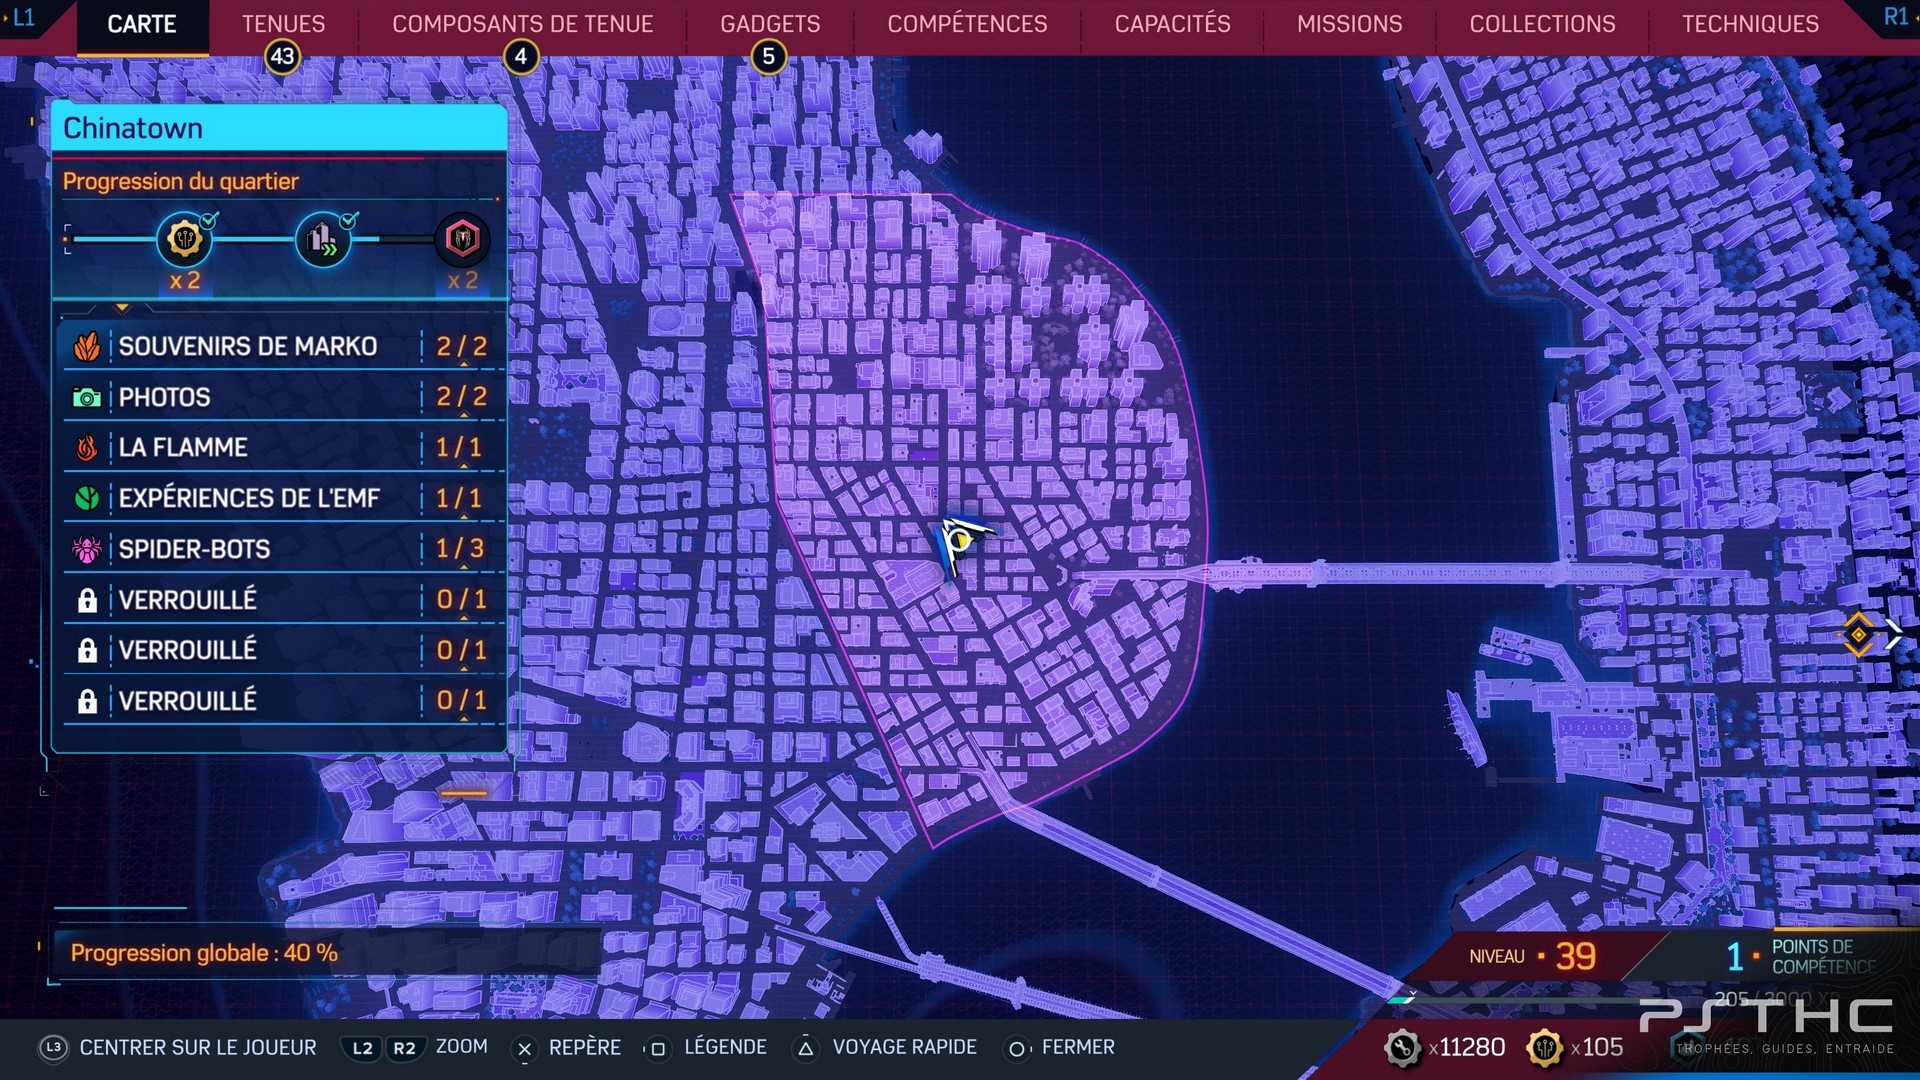
Task: Click the R1 shoulder button indicator
Action: click(1895, 17)
